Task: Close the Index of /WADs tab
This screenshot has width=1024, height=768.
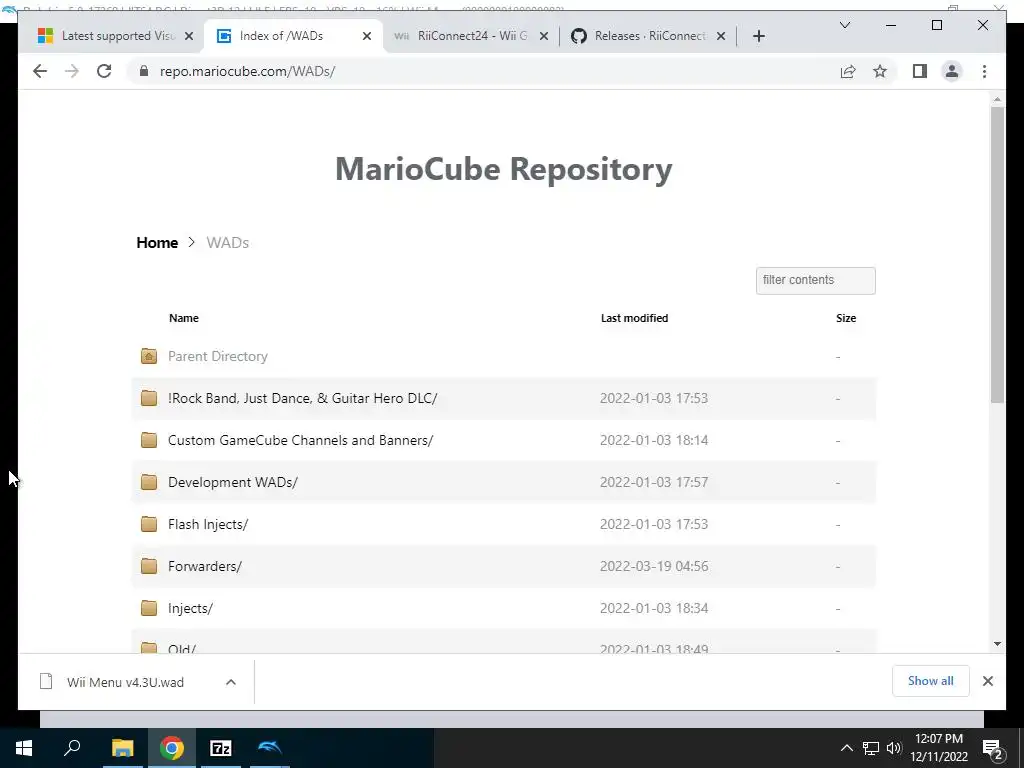Action: (366, 36)
